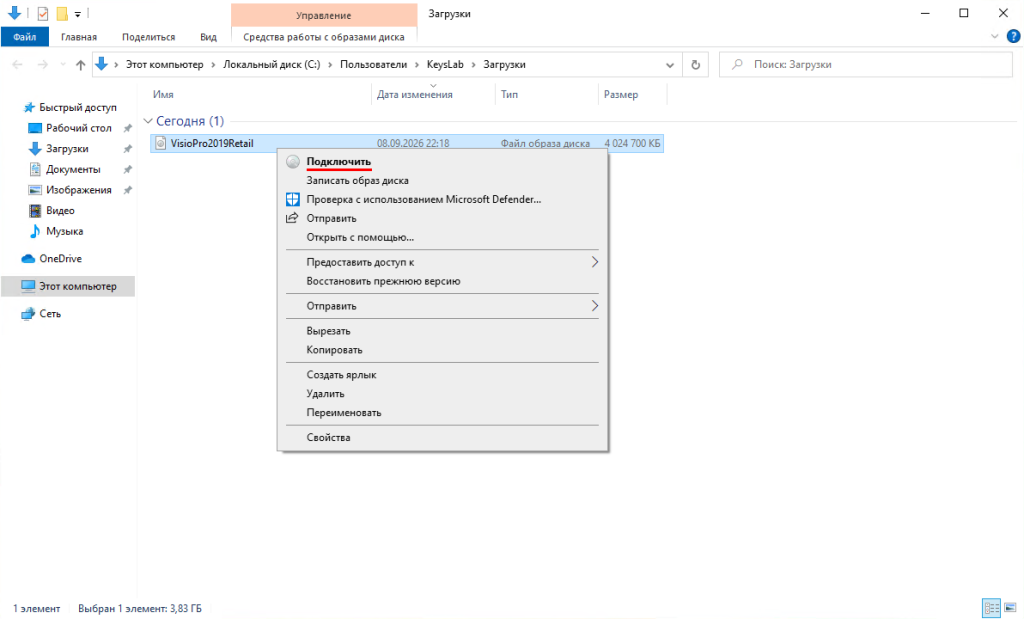Click the share icon beside Отправить
The image size is (1024, 619).
(292, 218)
